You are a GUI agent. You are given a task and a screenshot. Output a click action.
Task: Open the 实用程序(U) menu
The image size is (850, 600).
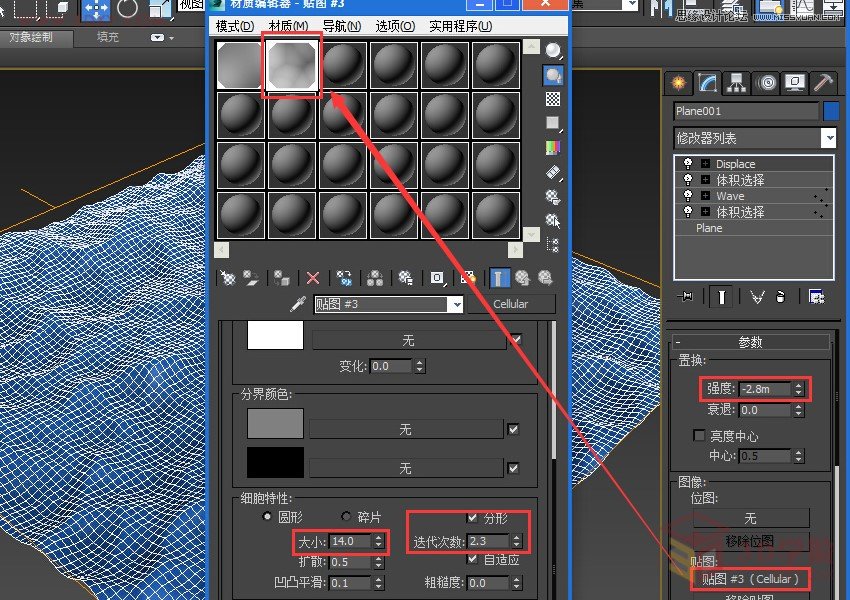coord(461,26)
